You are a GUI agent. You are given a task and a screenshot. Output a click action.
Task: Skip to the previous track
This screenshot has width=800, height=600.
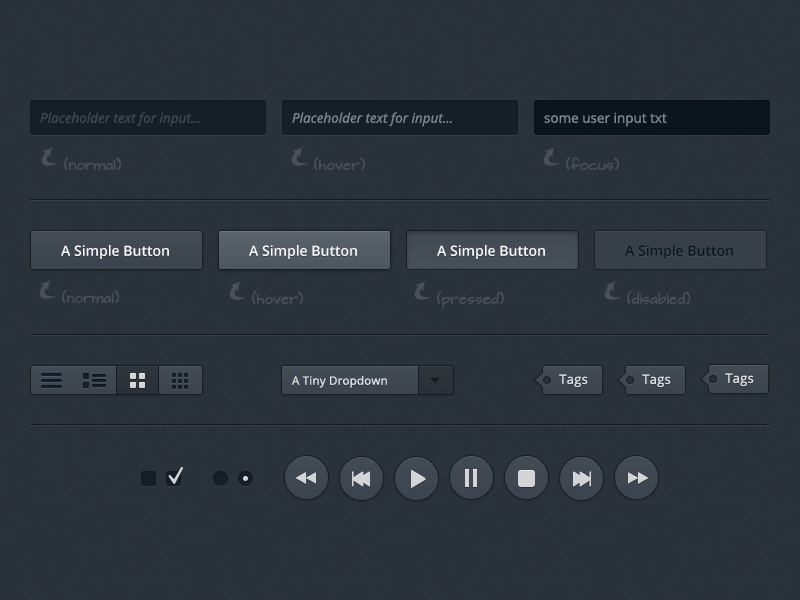tap(361, 478)
